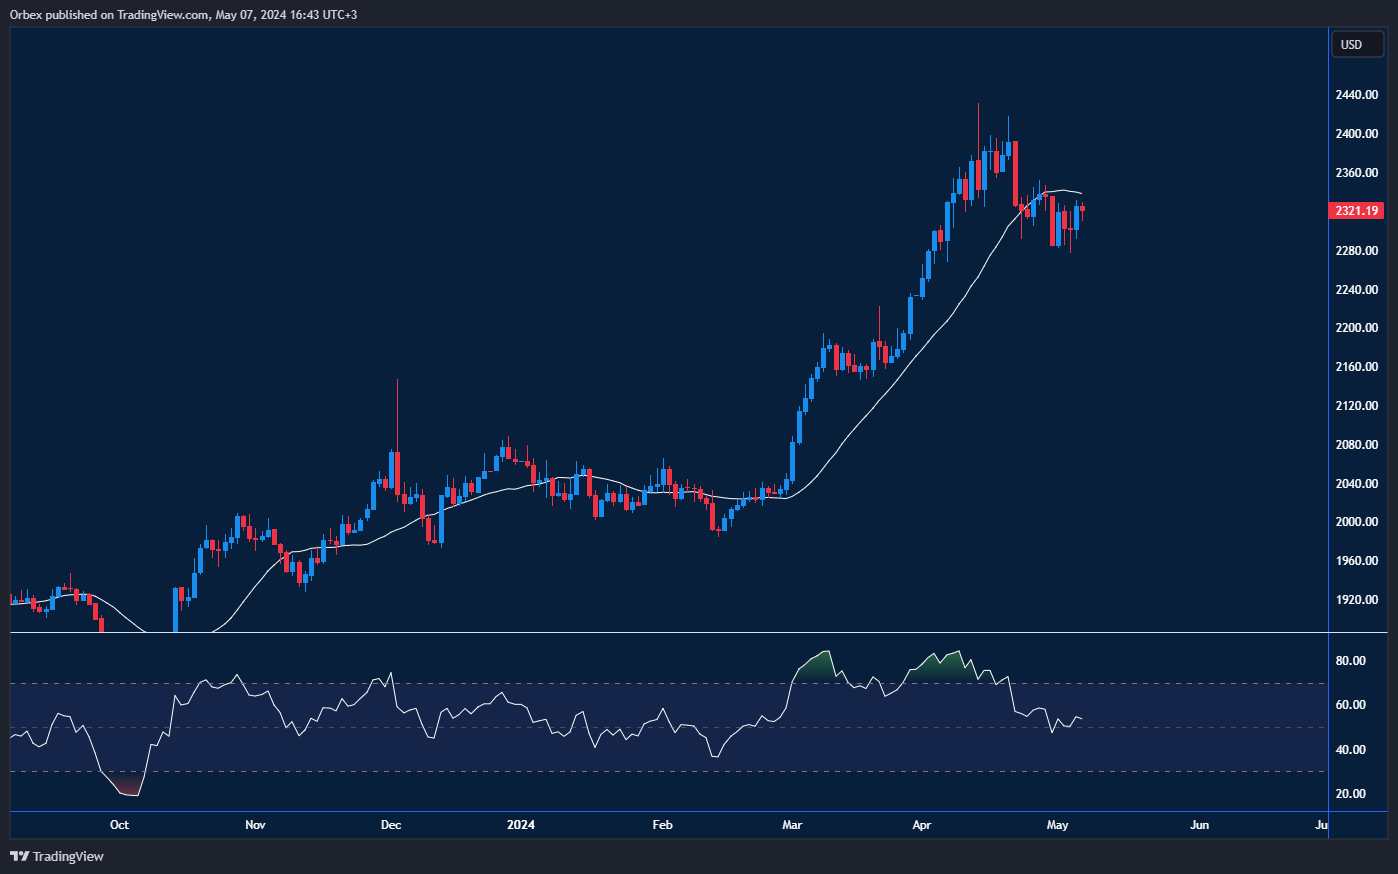Click the Orbex published on TradingView.com header text

tap(183, 14)
